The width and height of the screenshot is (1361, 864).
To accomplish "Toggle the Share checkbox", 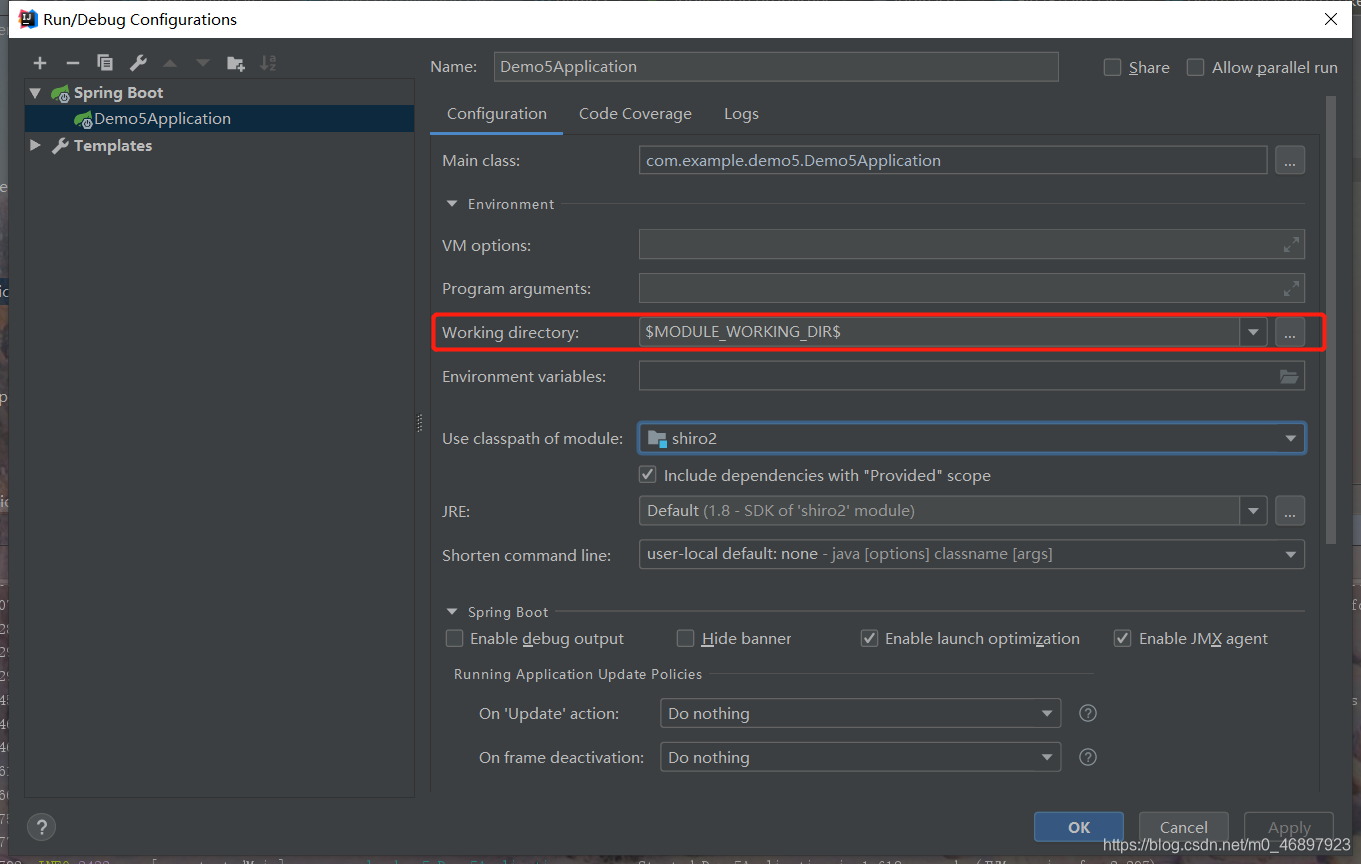I will tap(1112, 67).
